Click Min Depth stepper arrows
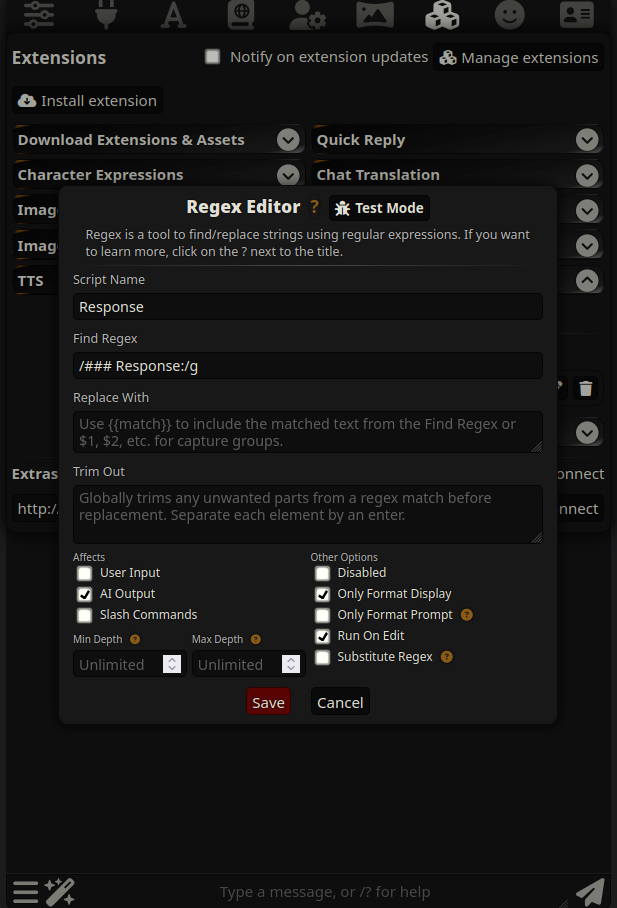The height and width of the screenshot is (908, 617). [172, 664]
